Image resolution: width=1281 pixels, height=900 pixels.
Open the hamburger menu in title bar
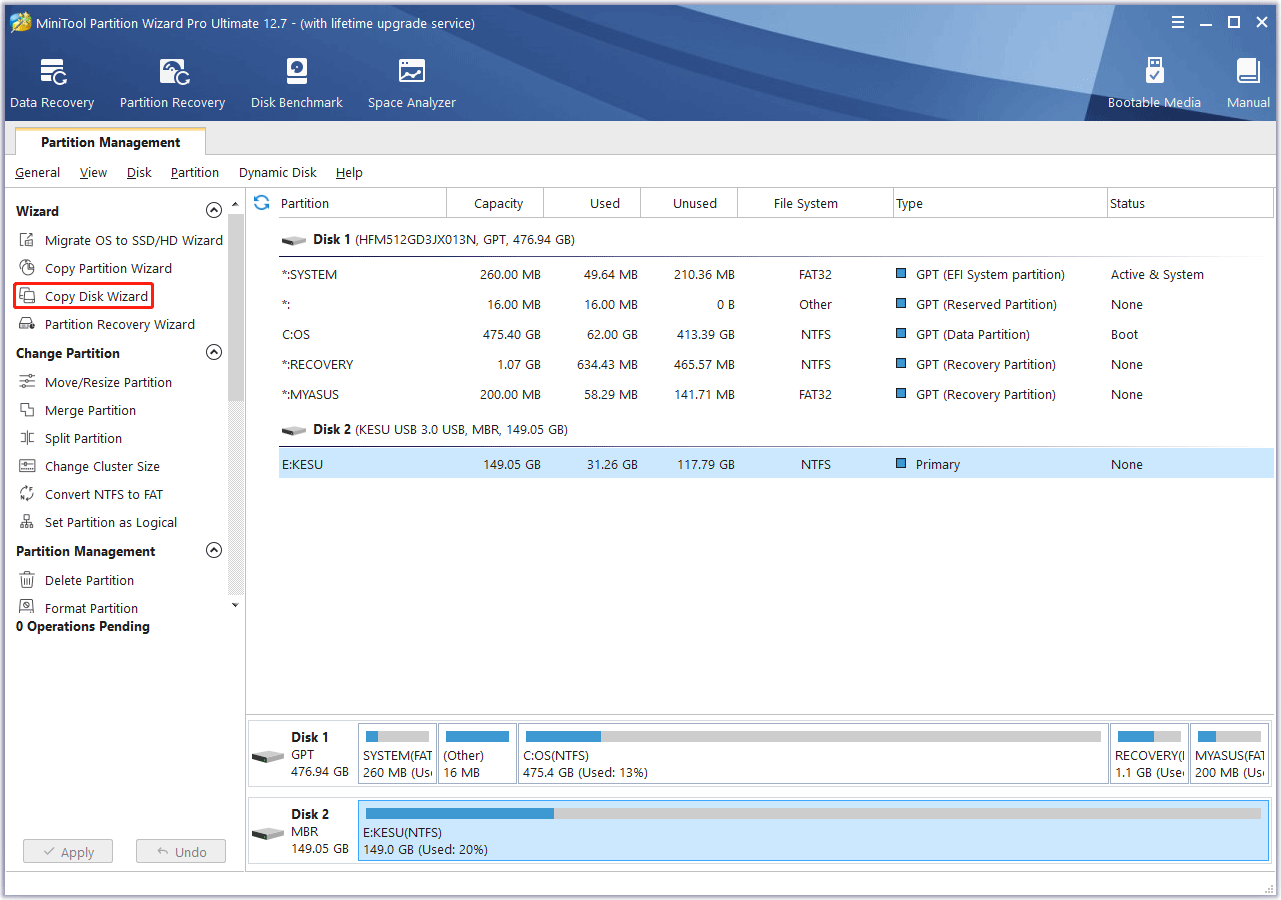1177,21
